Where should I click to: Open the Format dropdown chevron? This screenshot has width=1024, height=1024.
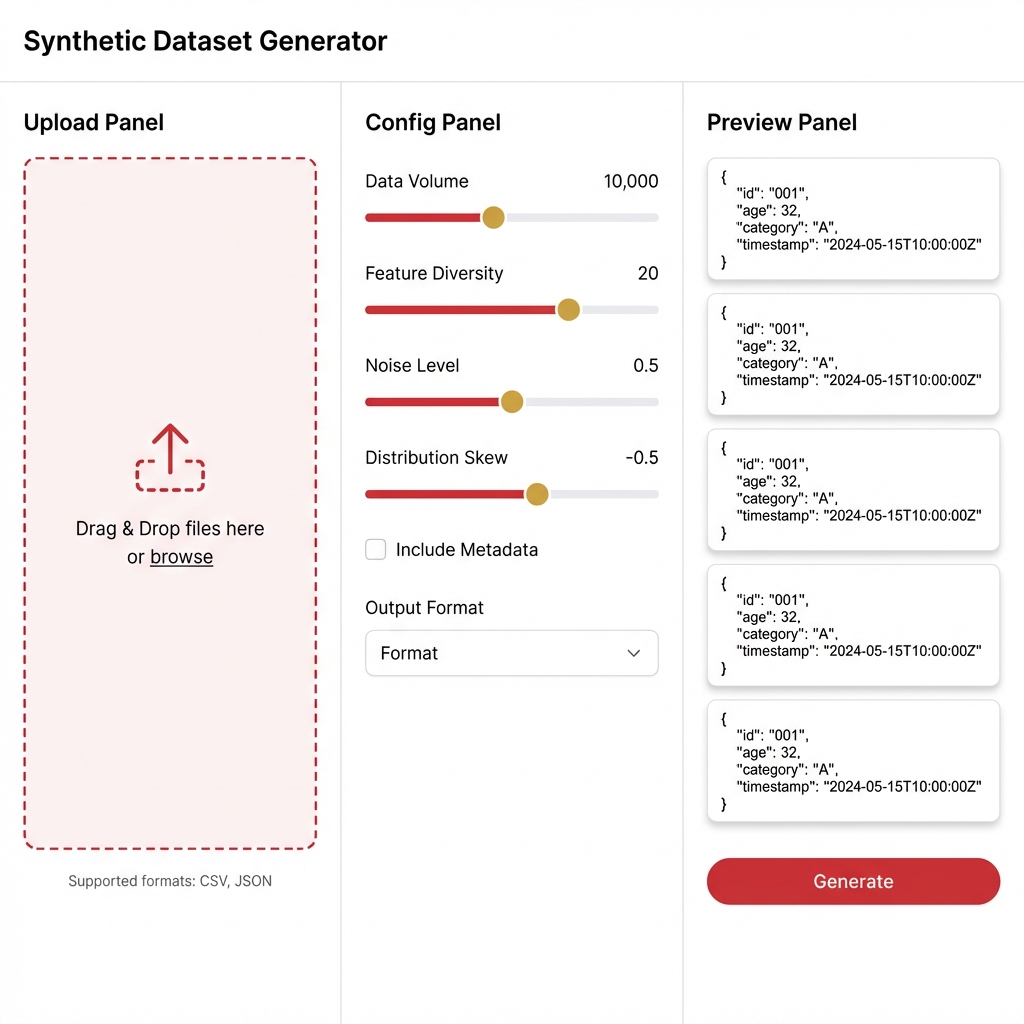(633, 653)
